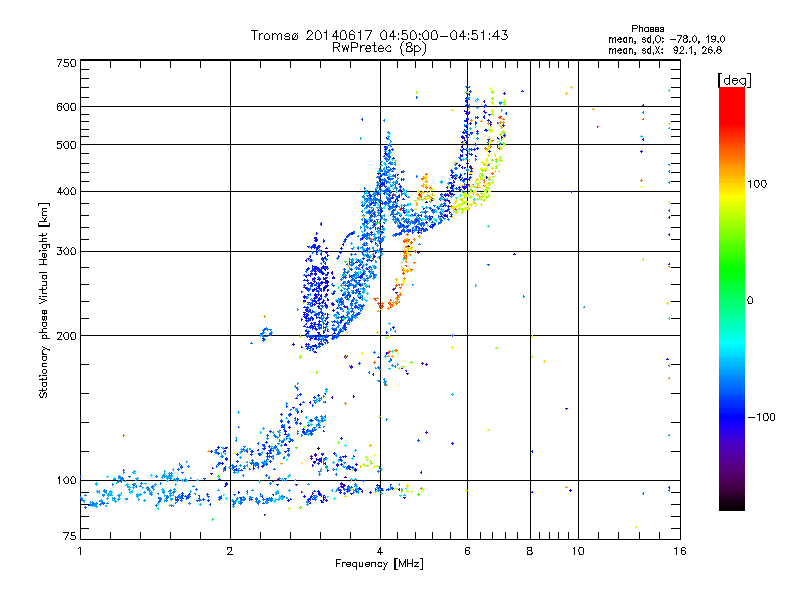Click the x-axis '6' tick label
Viewport: 800px width, 600px height.
[x=467, y=551]
